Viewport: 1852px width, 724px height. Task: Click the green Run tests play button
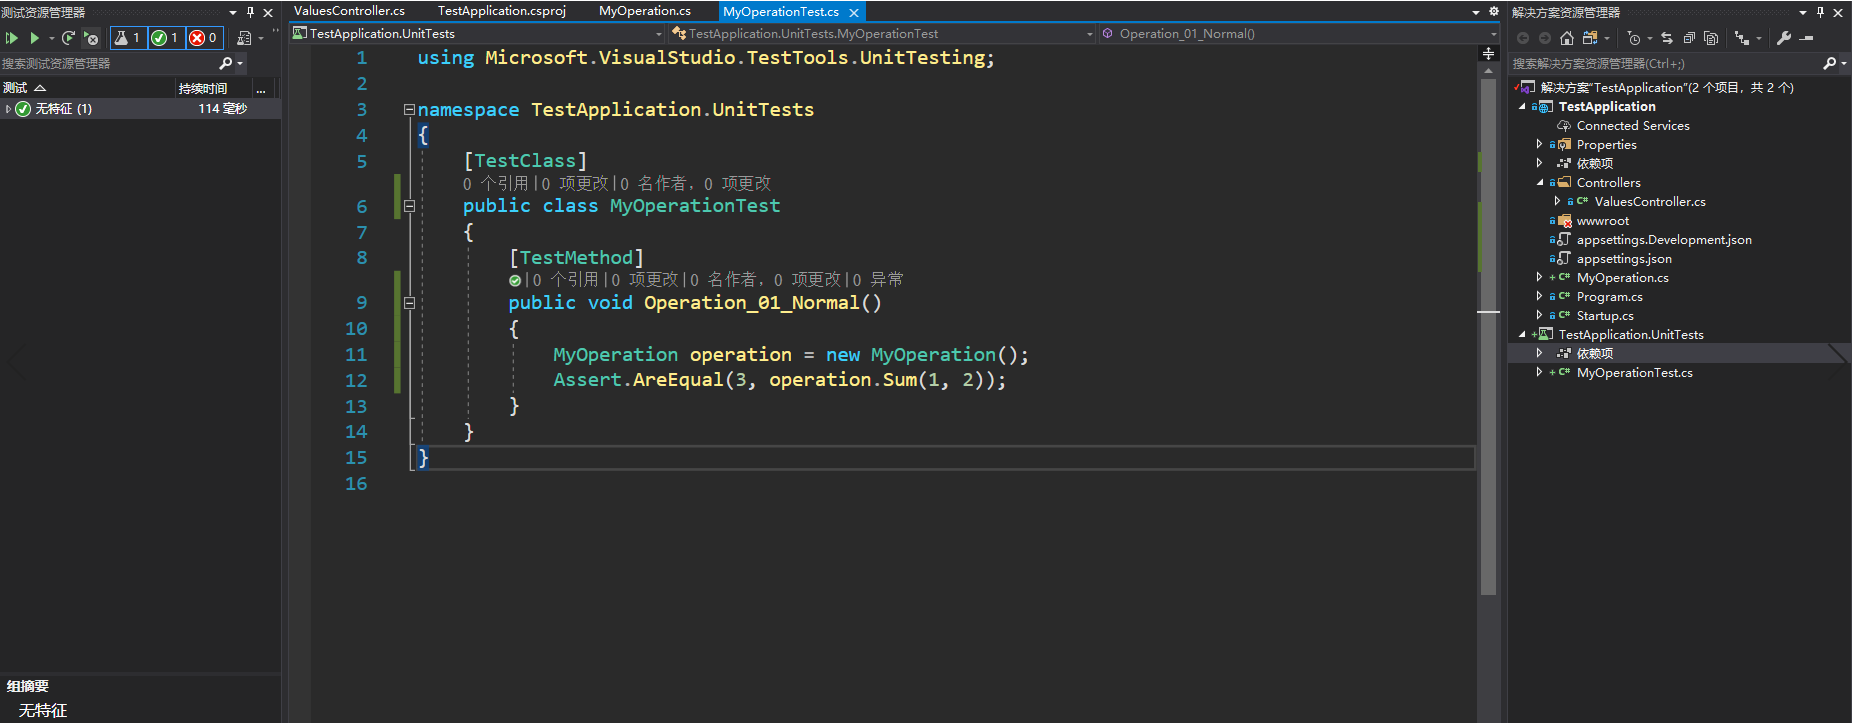coord(34,38)
